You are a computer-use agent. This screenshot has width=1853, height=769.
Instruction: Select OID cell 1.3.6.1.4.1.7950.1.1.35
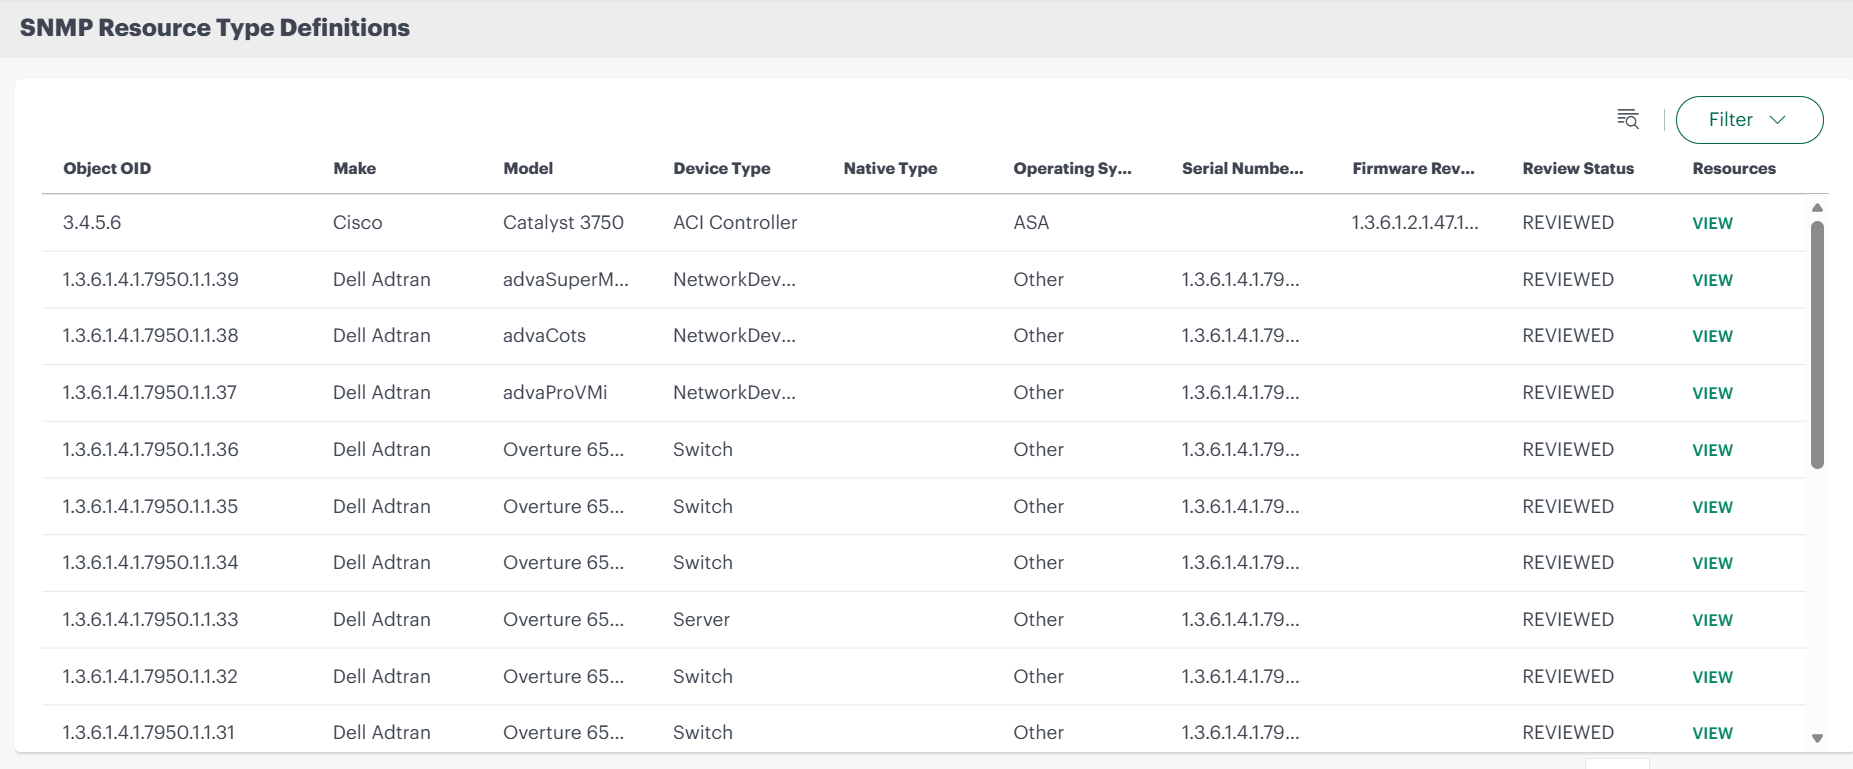click(x=150, y=506)
